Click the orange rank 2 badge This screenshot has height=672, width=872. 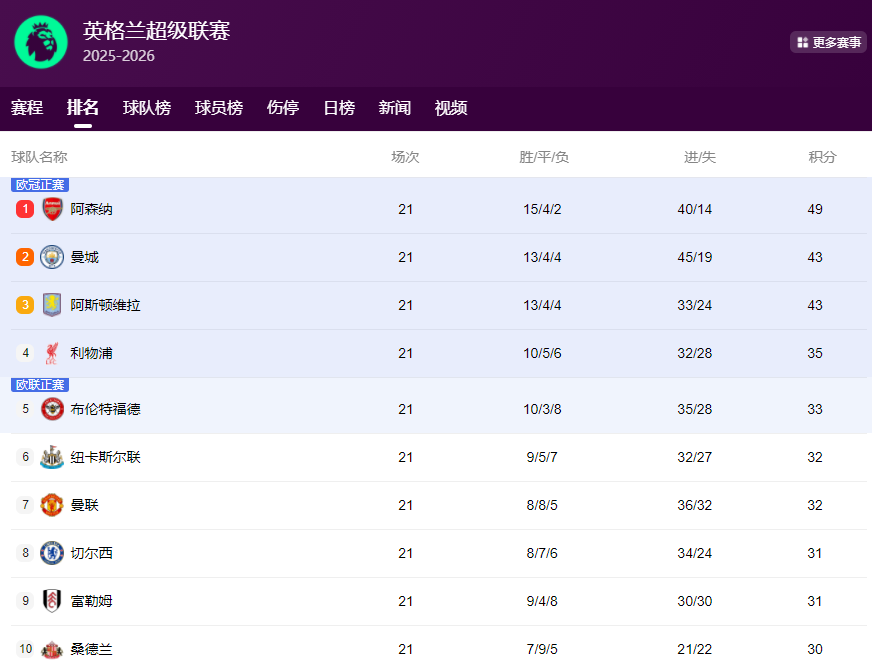coord(25,257)
